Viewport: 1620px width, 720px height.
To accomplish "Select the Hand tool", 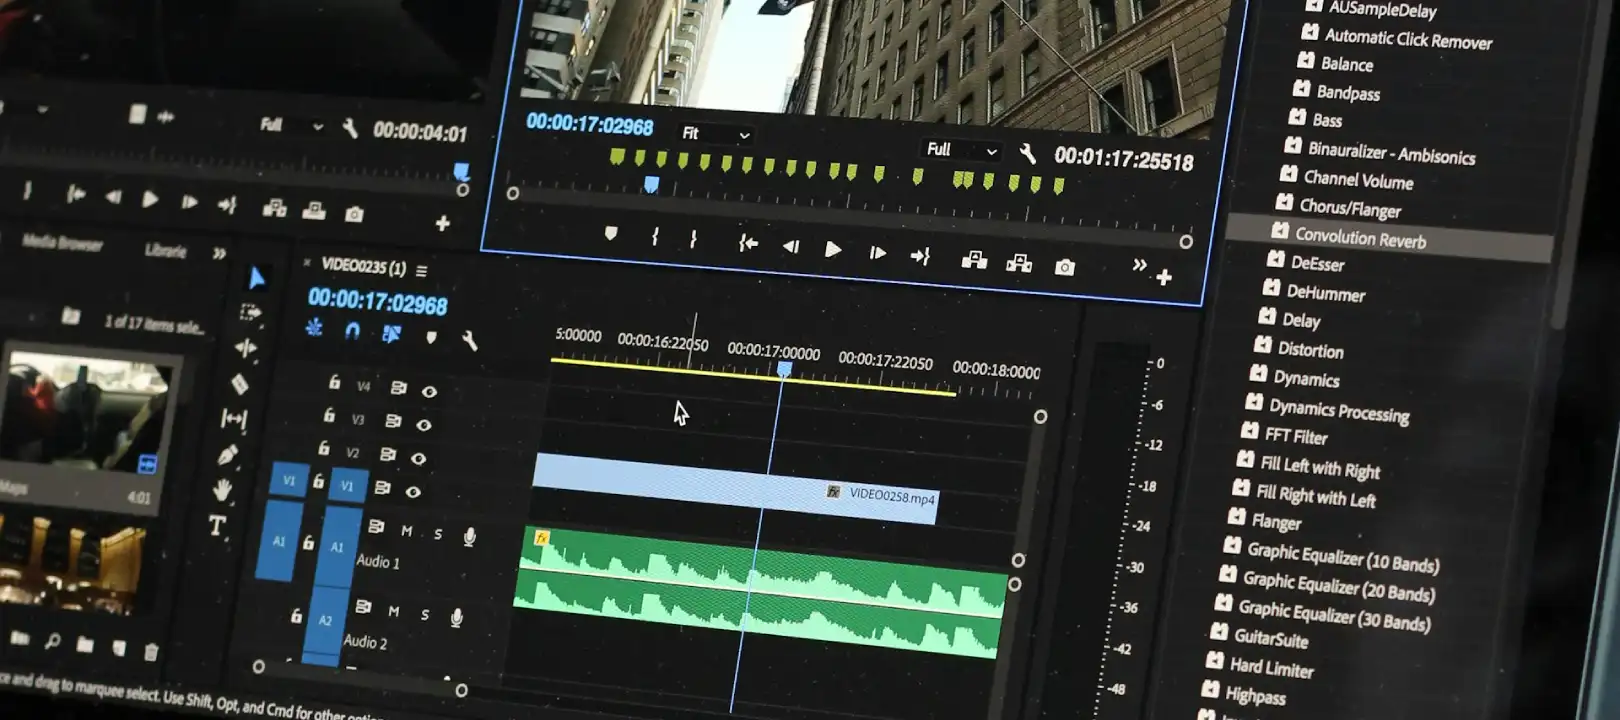I will (222, 490).
